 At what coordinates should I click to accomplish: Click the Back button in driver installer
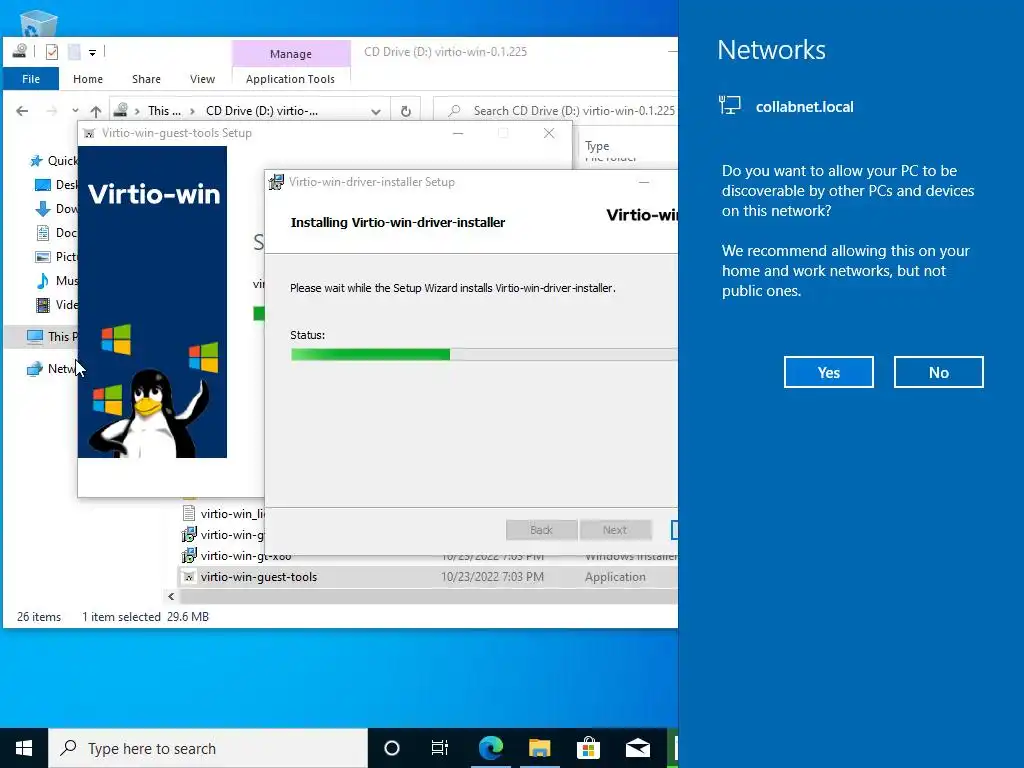[x=541, y=530]
